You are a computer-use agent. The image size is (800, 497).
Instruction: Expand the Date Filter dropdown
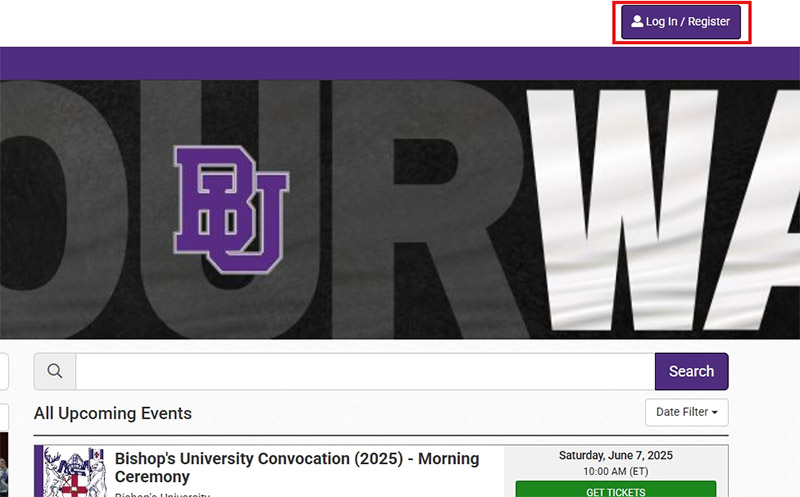[x=687, y=412]
